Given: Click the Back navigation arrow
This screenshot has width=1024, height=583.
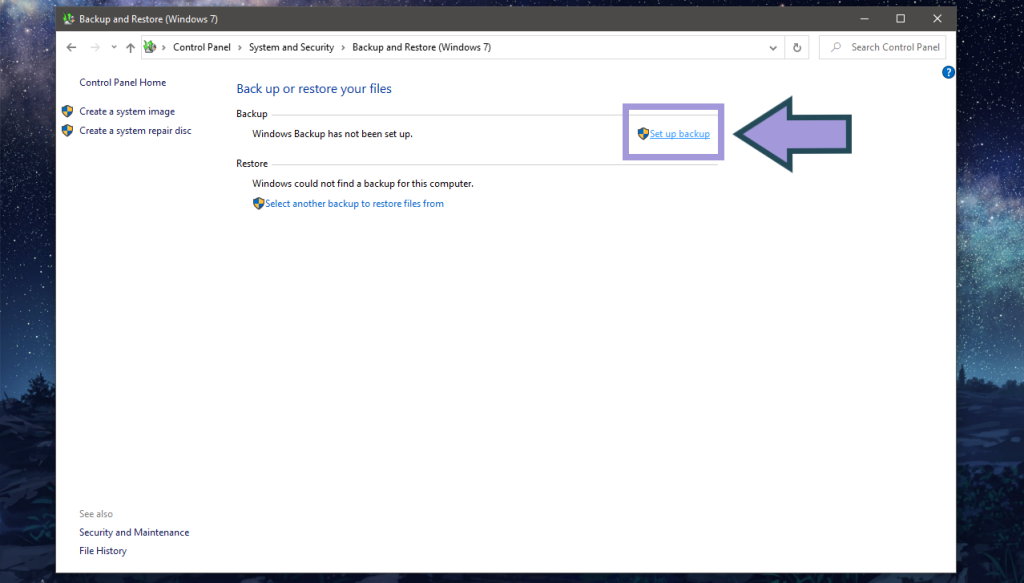Looking at the screenshot, I should pos(70,47).
